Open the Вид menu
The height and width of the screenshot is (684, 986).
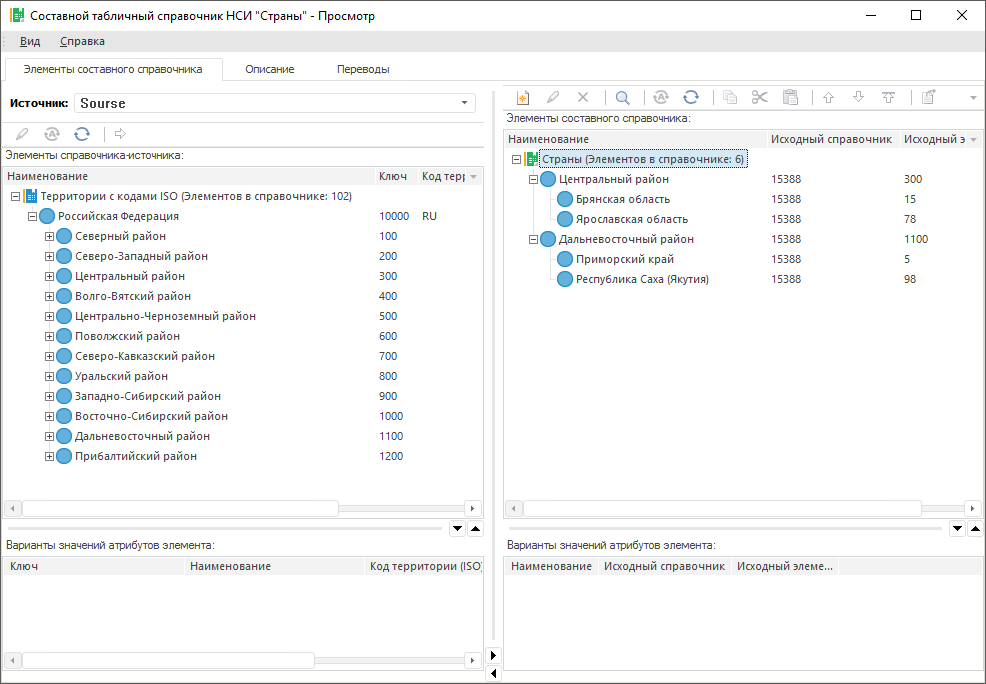pyautogui.click(x=30, y=42)
